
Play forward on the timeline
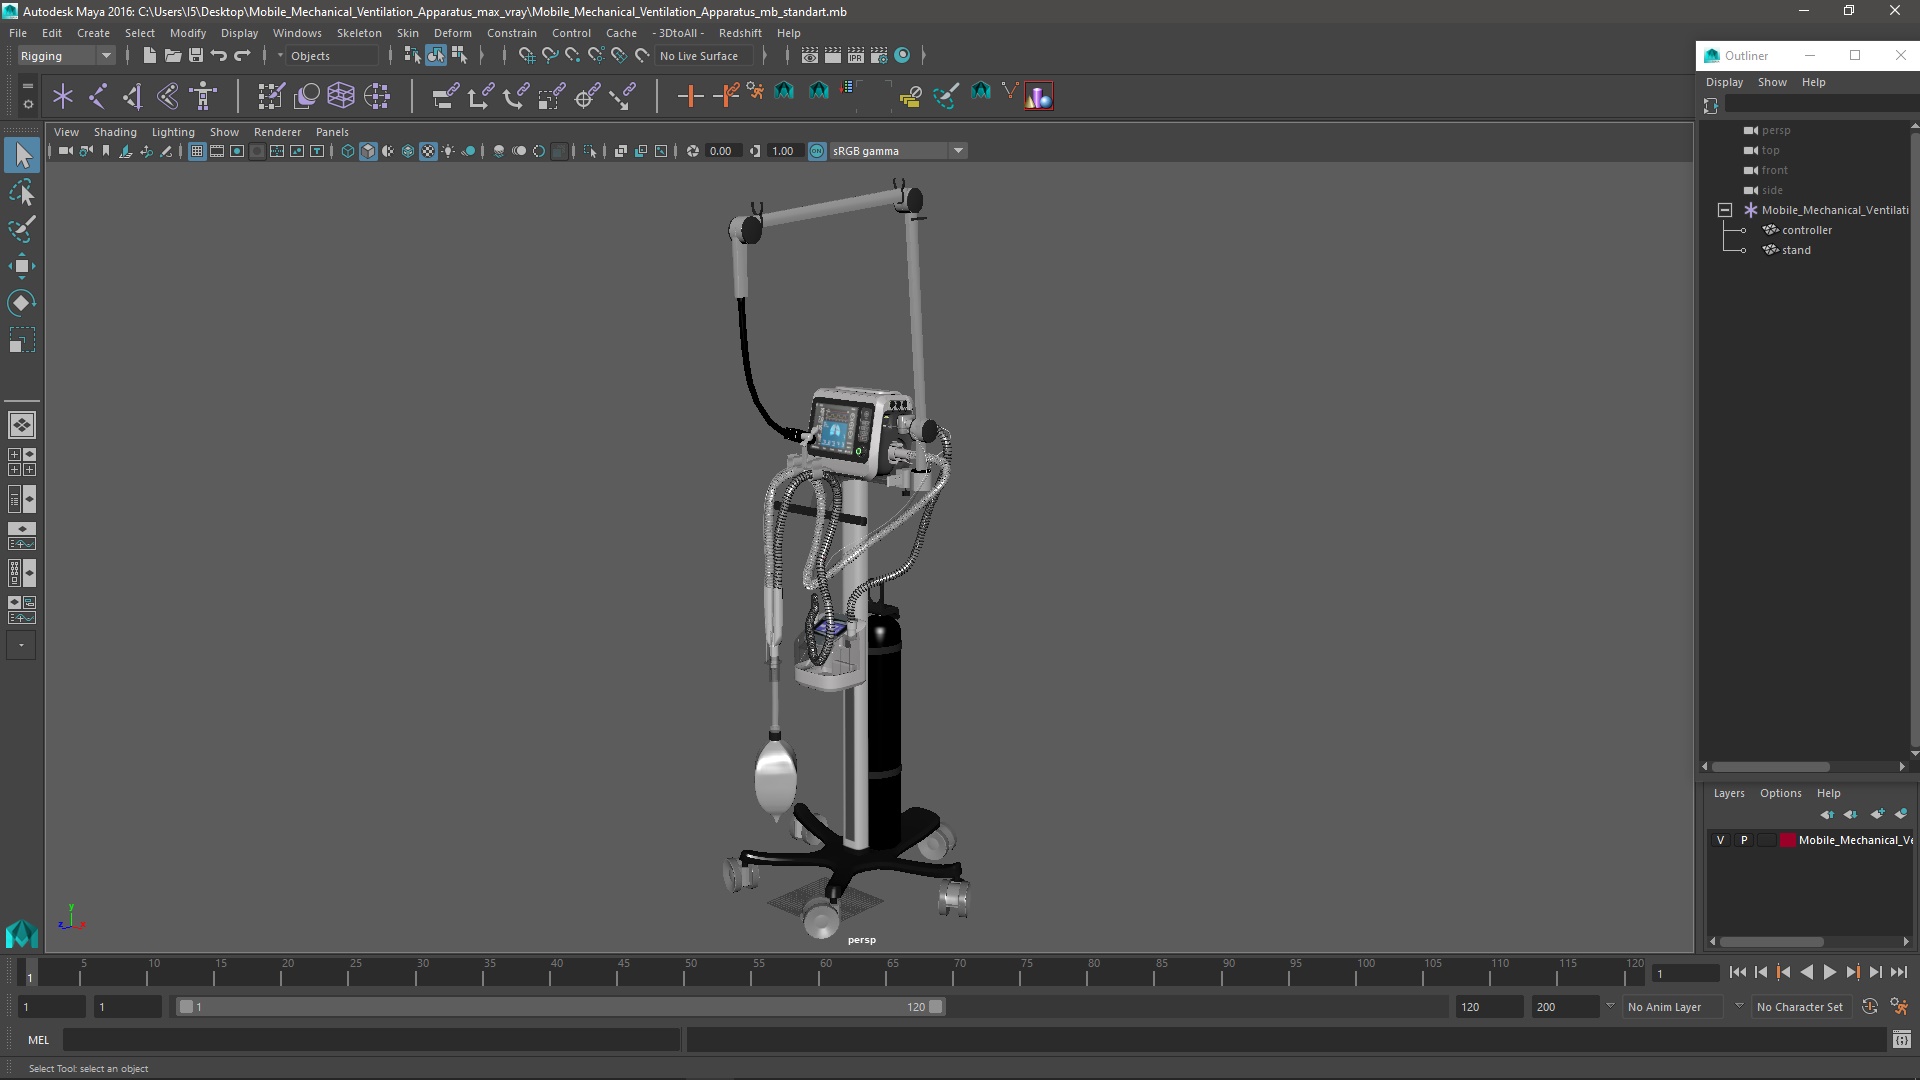1830,972
